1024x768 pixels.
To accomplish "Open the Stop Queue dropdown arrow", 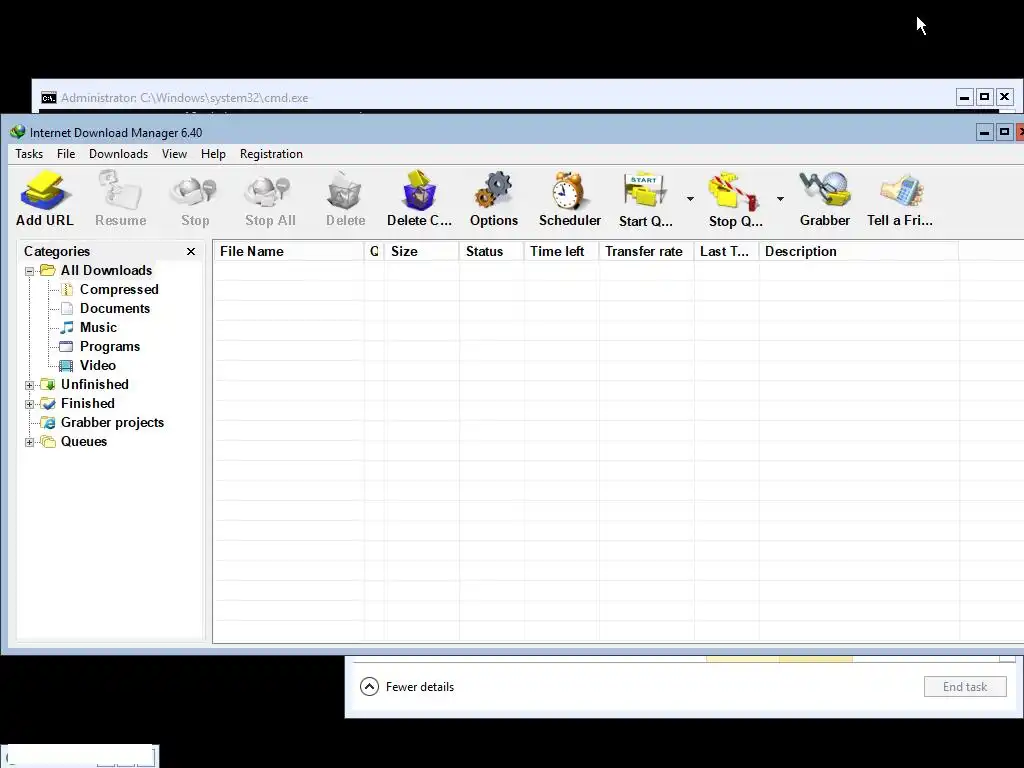I will tap(780, 199).
